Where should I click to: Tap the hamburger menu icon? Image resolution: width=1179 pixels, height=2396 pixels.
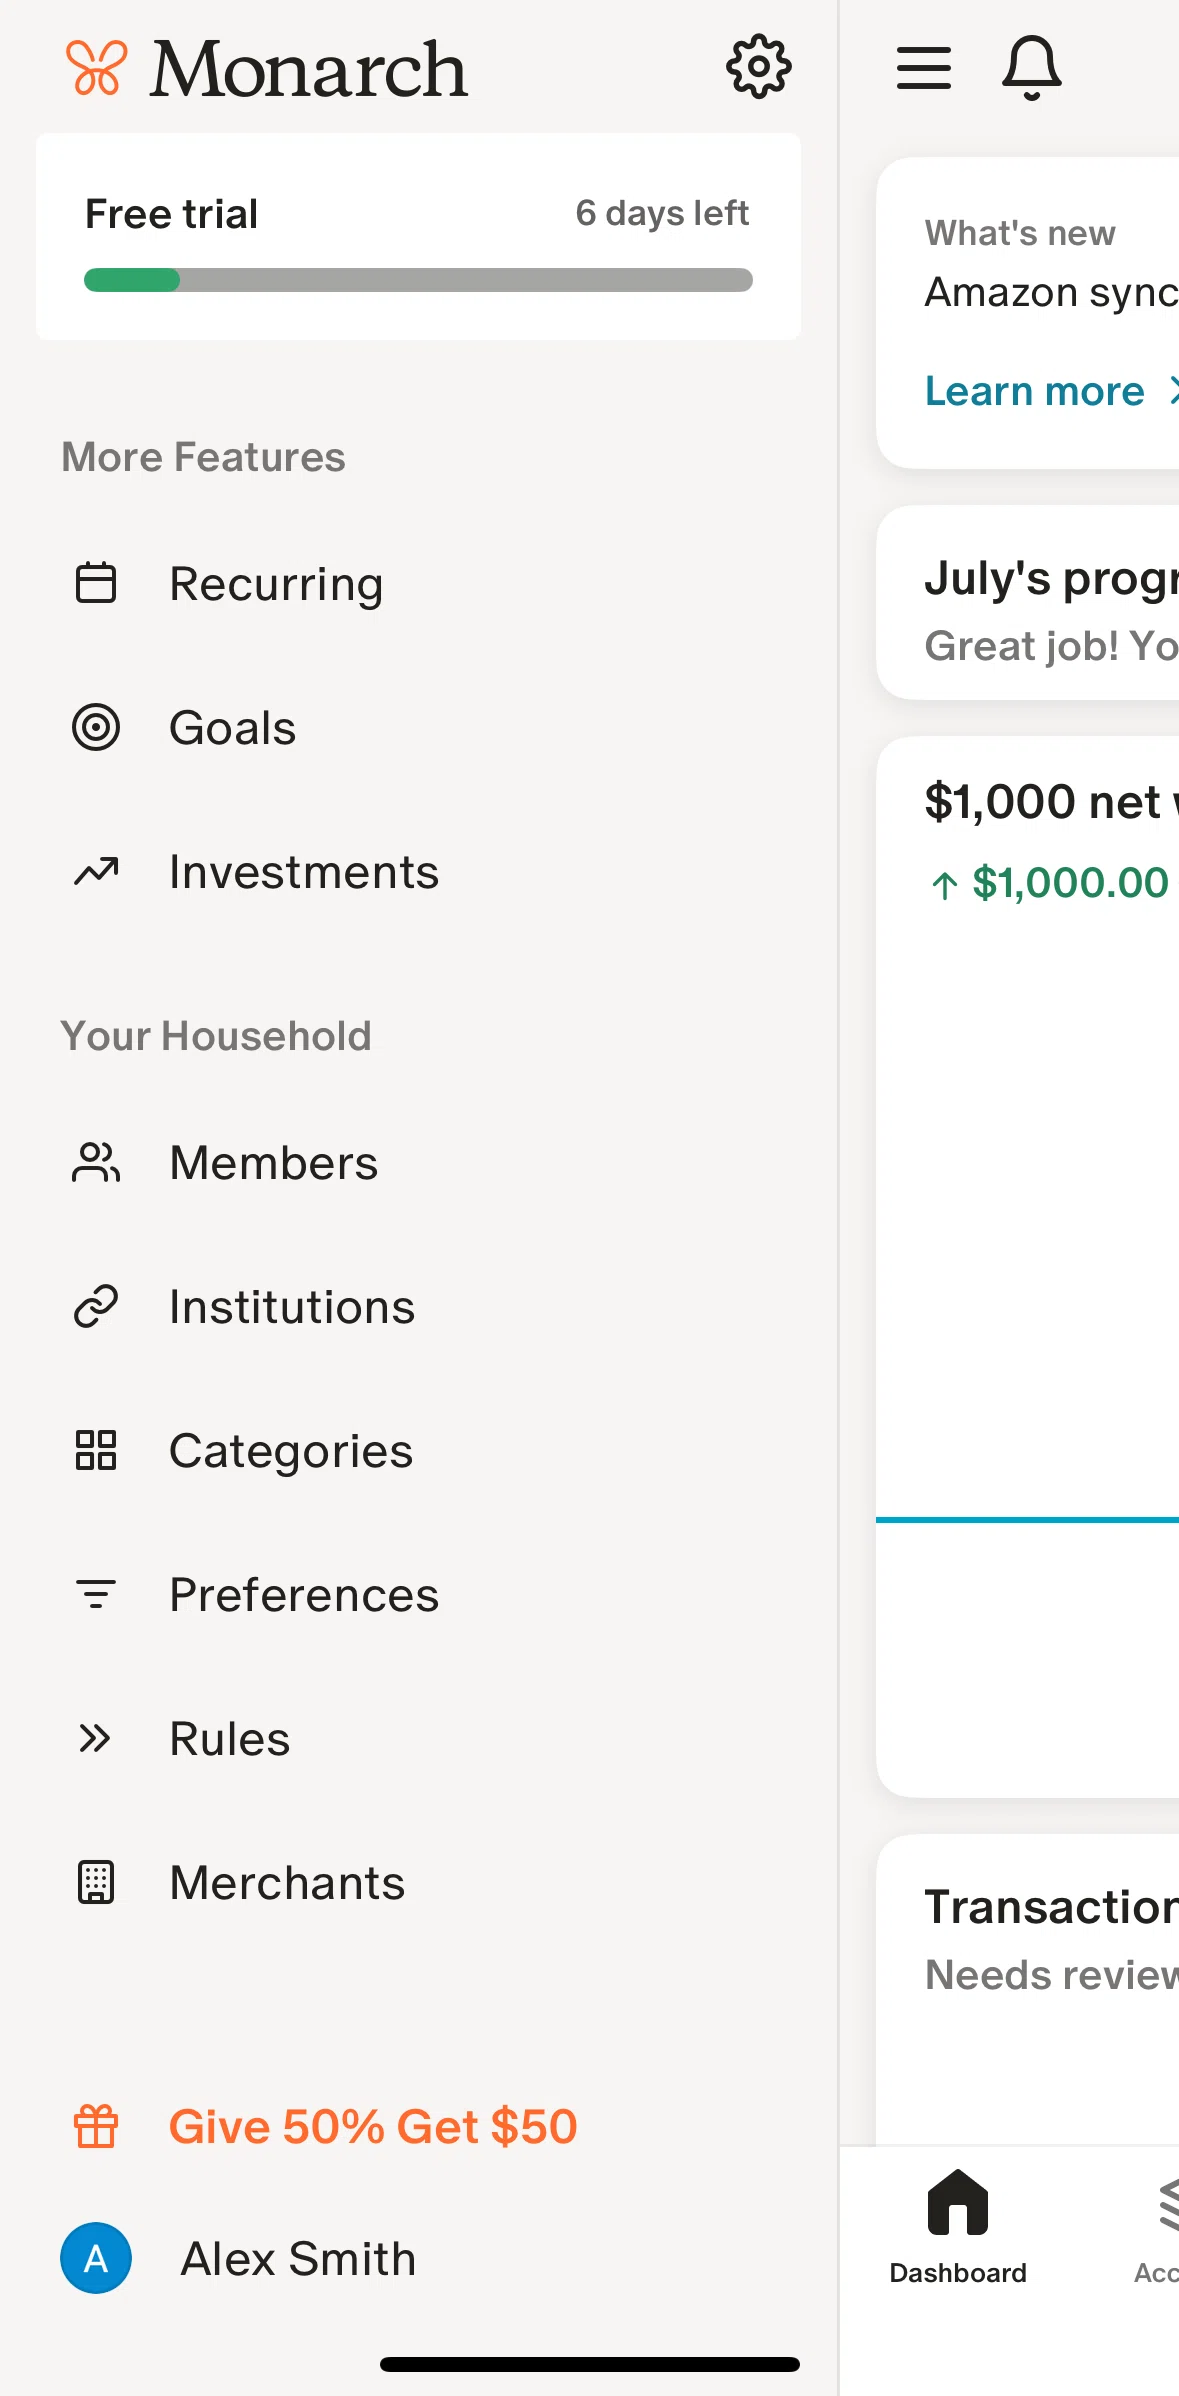(923, 67)
